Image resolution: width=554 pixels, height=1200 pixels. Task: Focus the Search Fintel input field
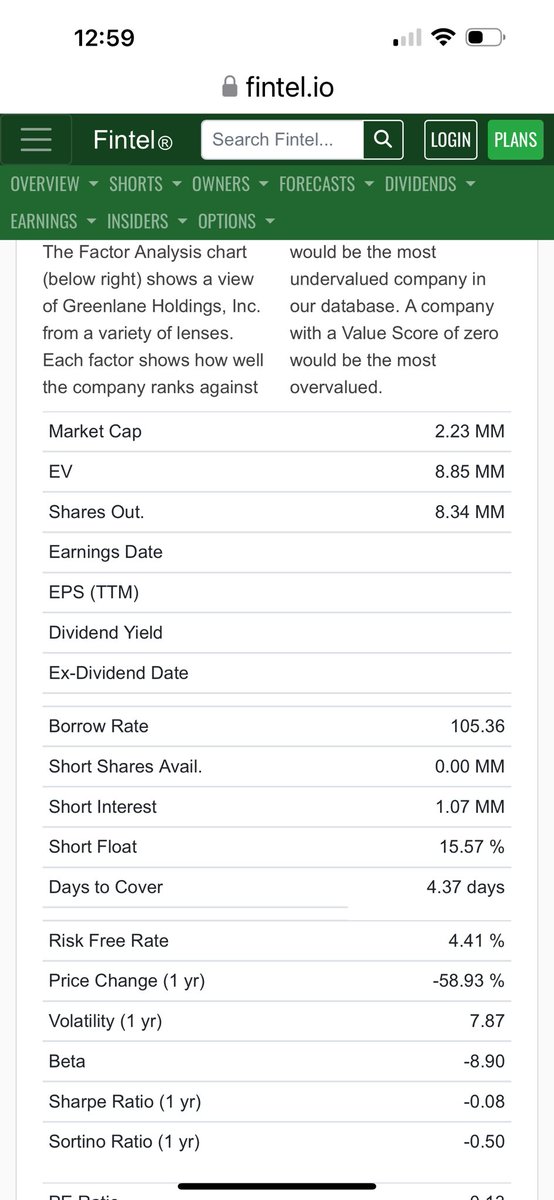point(283,140)
